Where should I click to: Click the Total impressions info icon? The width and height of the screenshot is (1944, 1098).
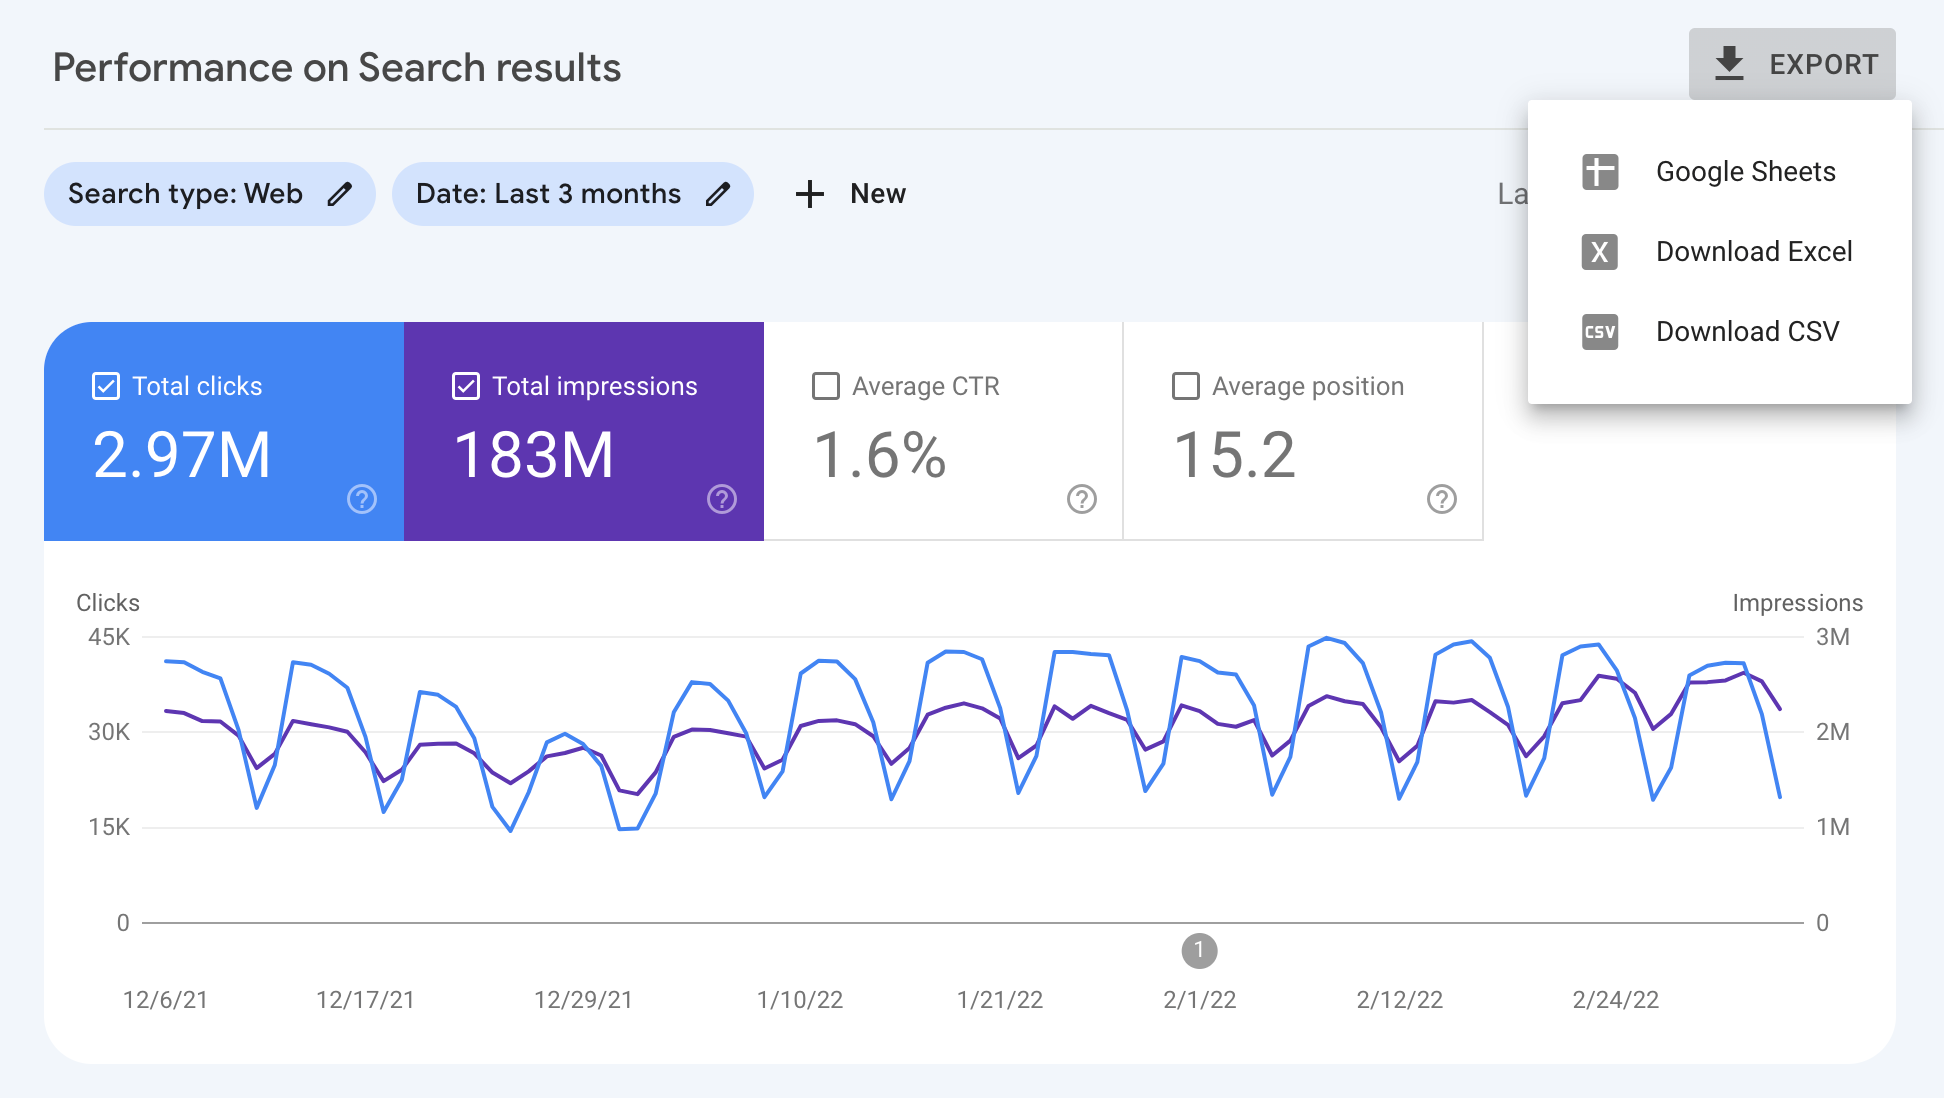tap(722, 502)
